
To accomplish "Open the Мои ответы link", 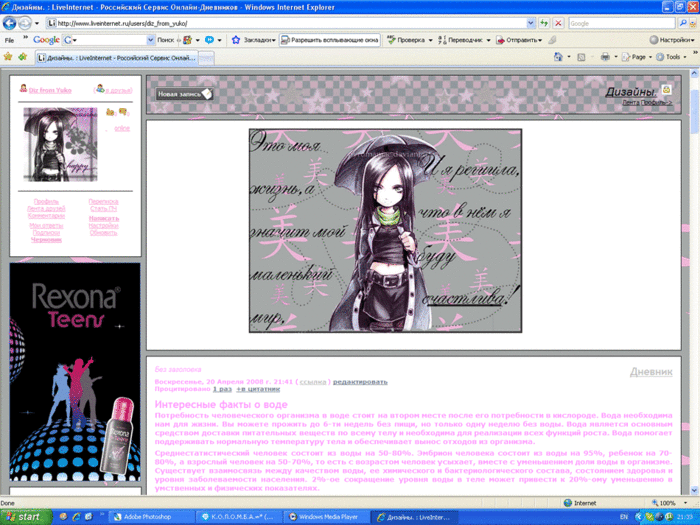I will pos(46,226).
